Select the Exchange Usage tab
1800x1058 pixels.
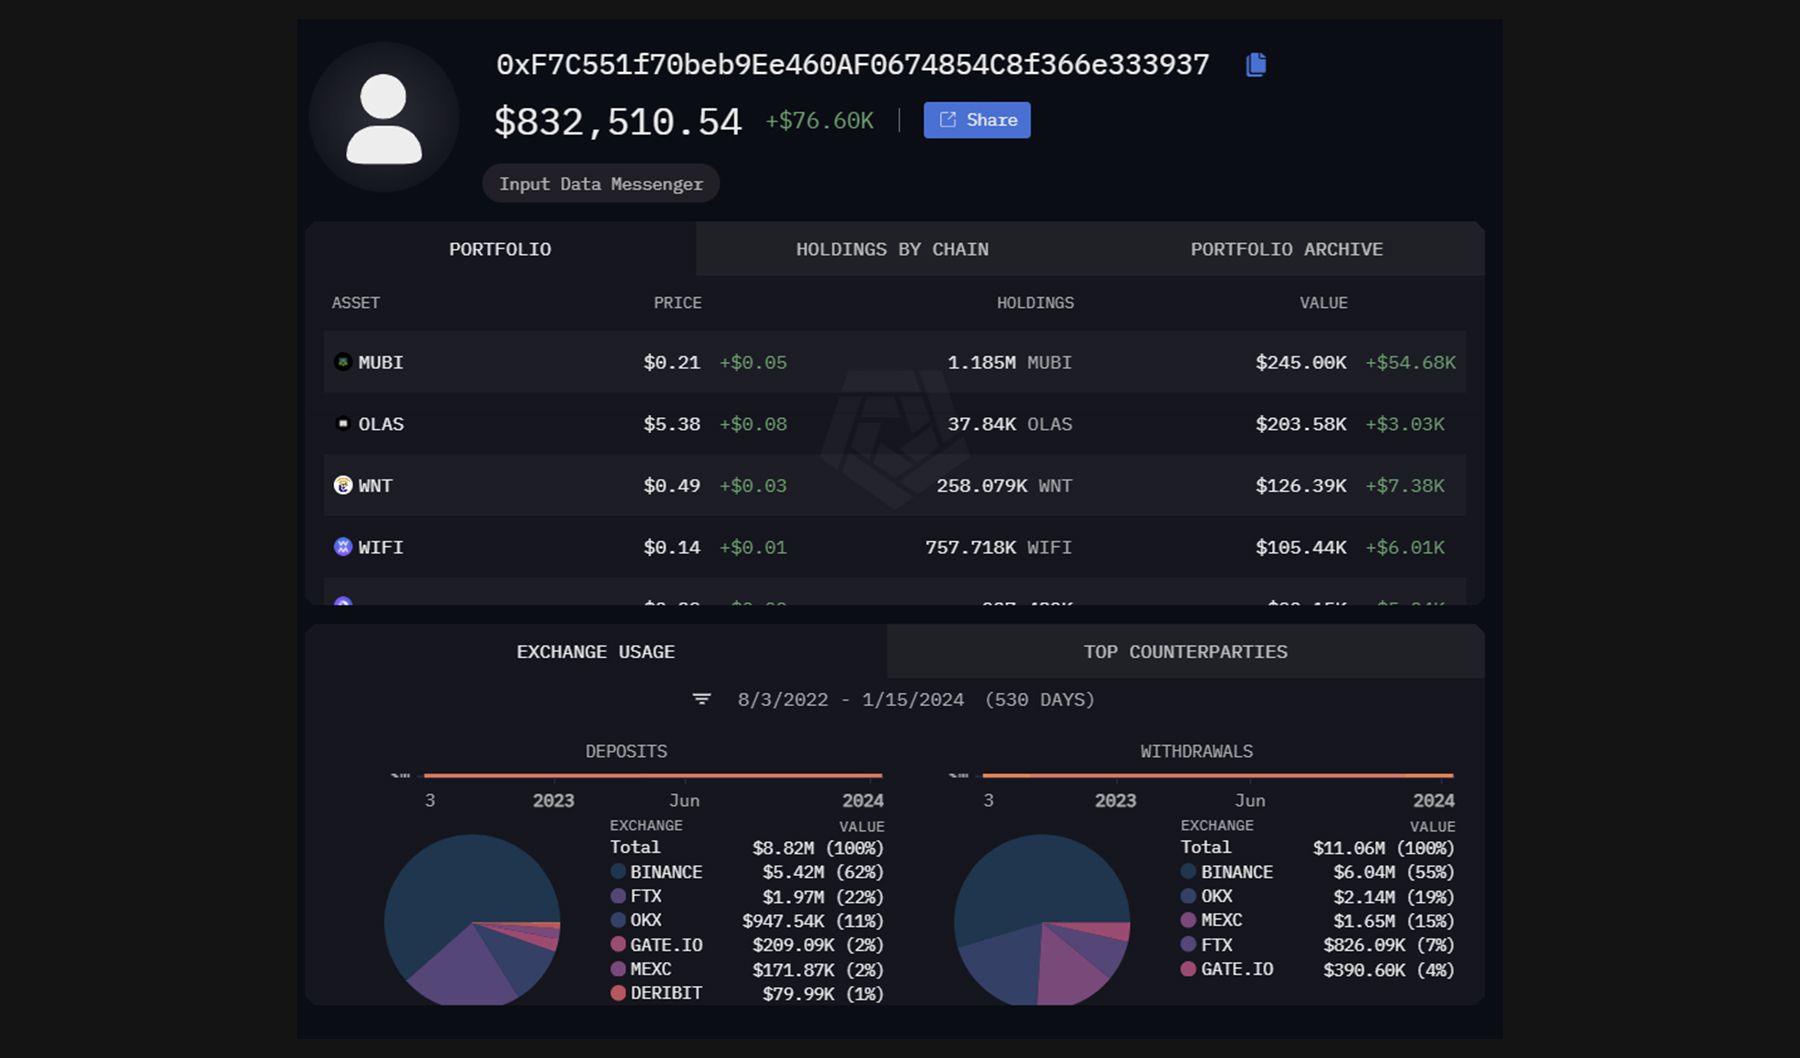tap(595, 652)
